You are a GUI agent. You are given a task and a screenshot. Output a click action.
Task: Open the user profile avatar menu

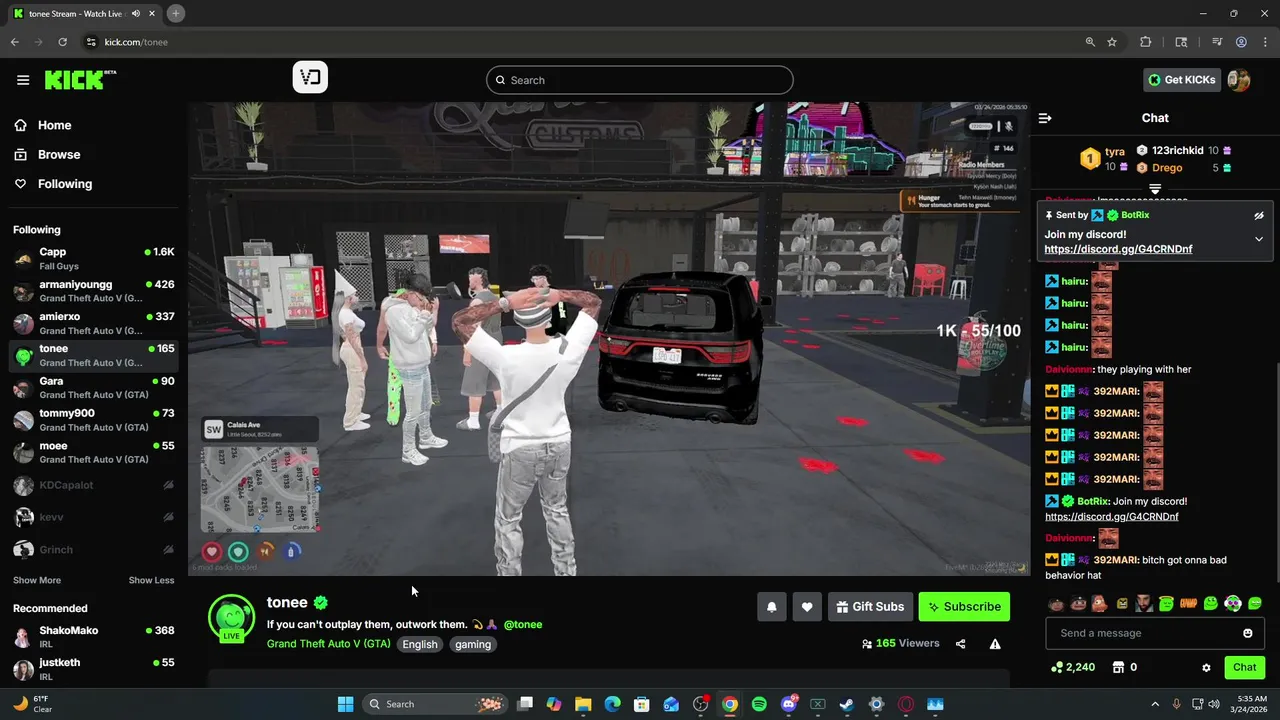1239,80
